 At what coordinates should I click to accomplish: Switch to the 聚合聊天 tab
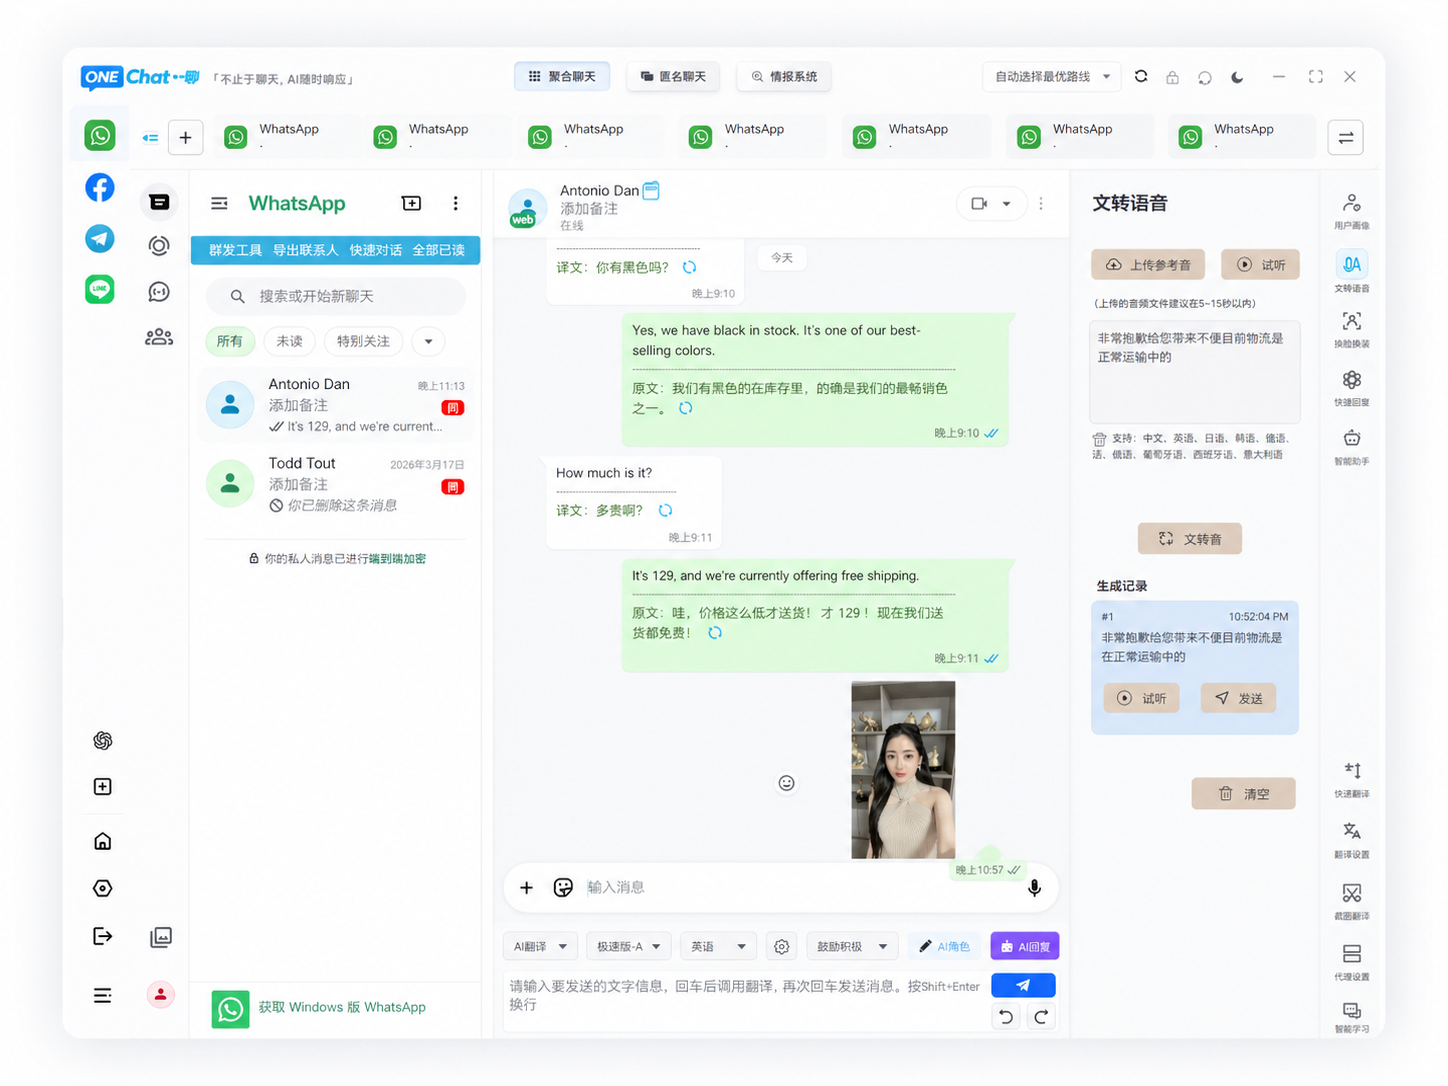coord(562,77)
